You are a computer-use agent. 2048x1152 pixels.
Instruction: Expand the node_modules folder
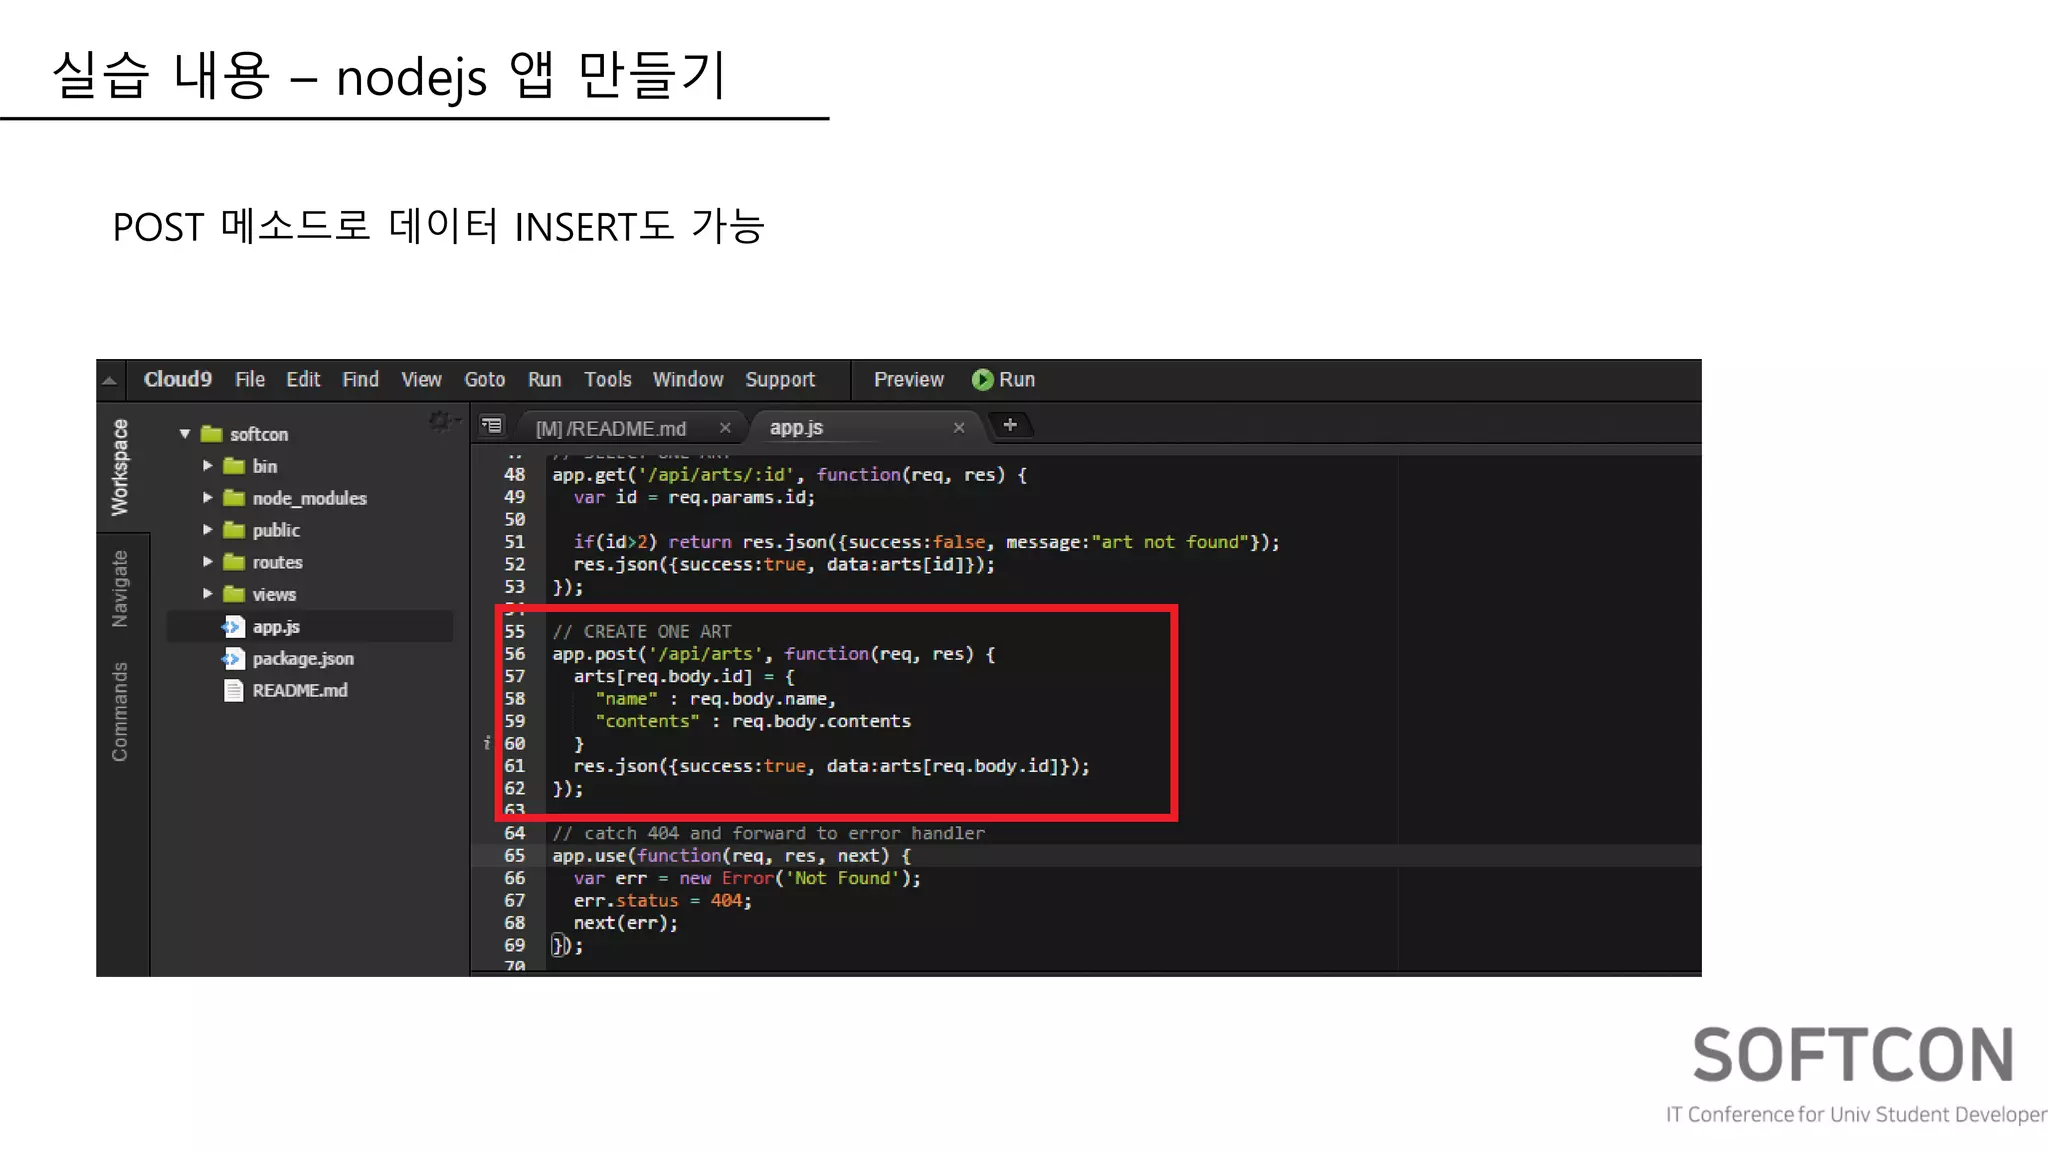[208, 498]
